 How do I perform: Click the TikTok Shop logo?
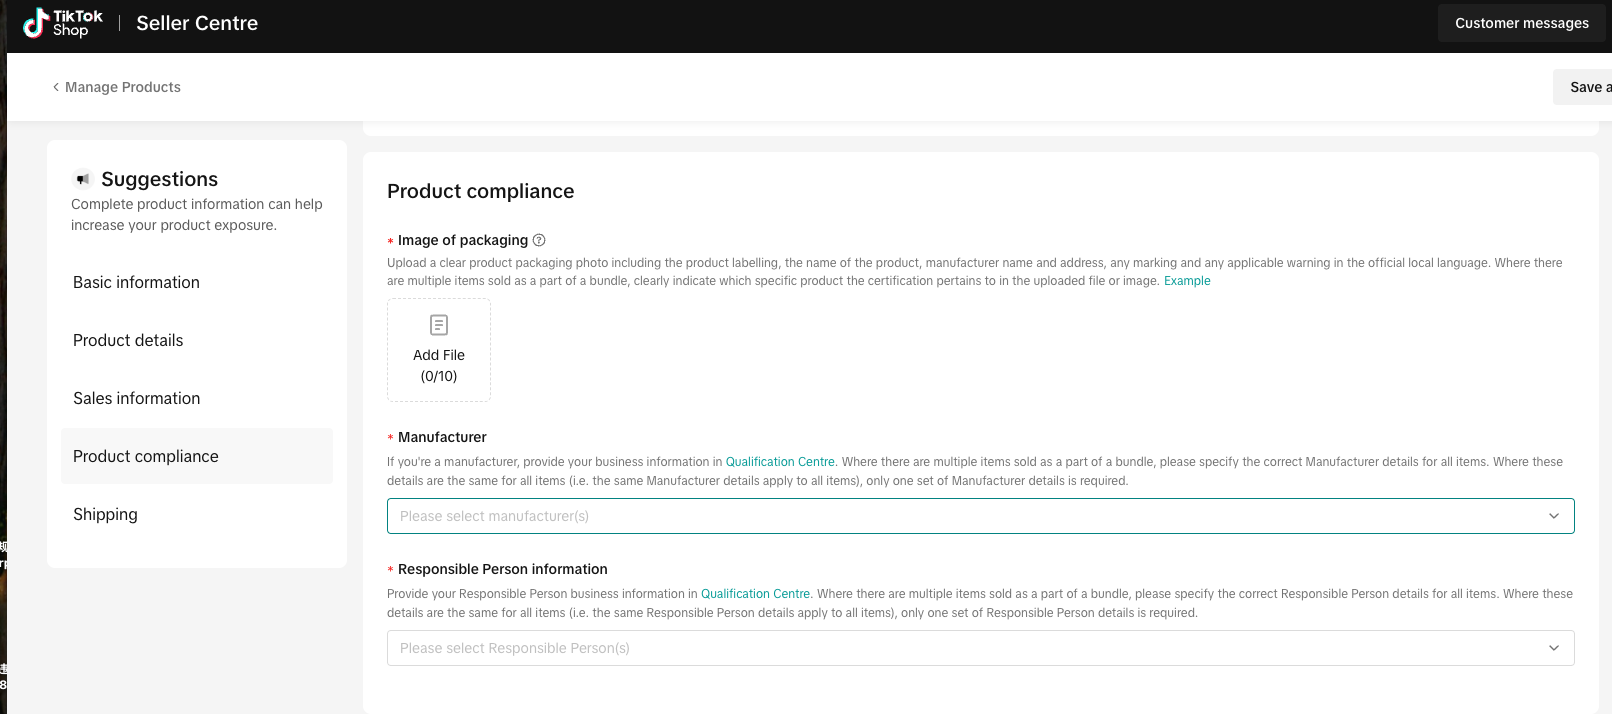[x=63, y=23]
